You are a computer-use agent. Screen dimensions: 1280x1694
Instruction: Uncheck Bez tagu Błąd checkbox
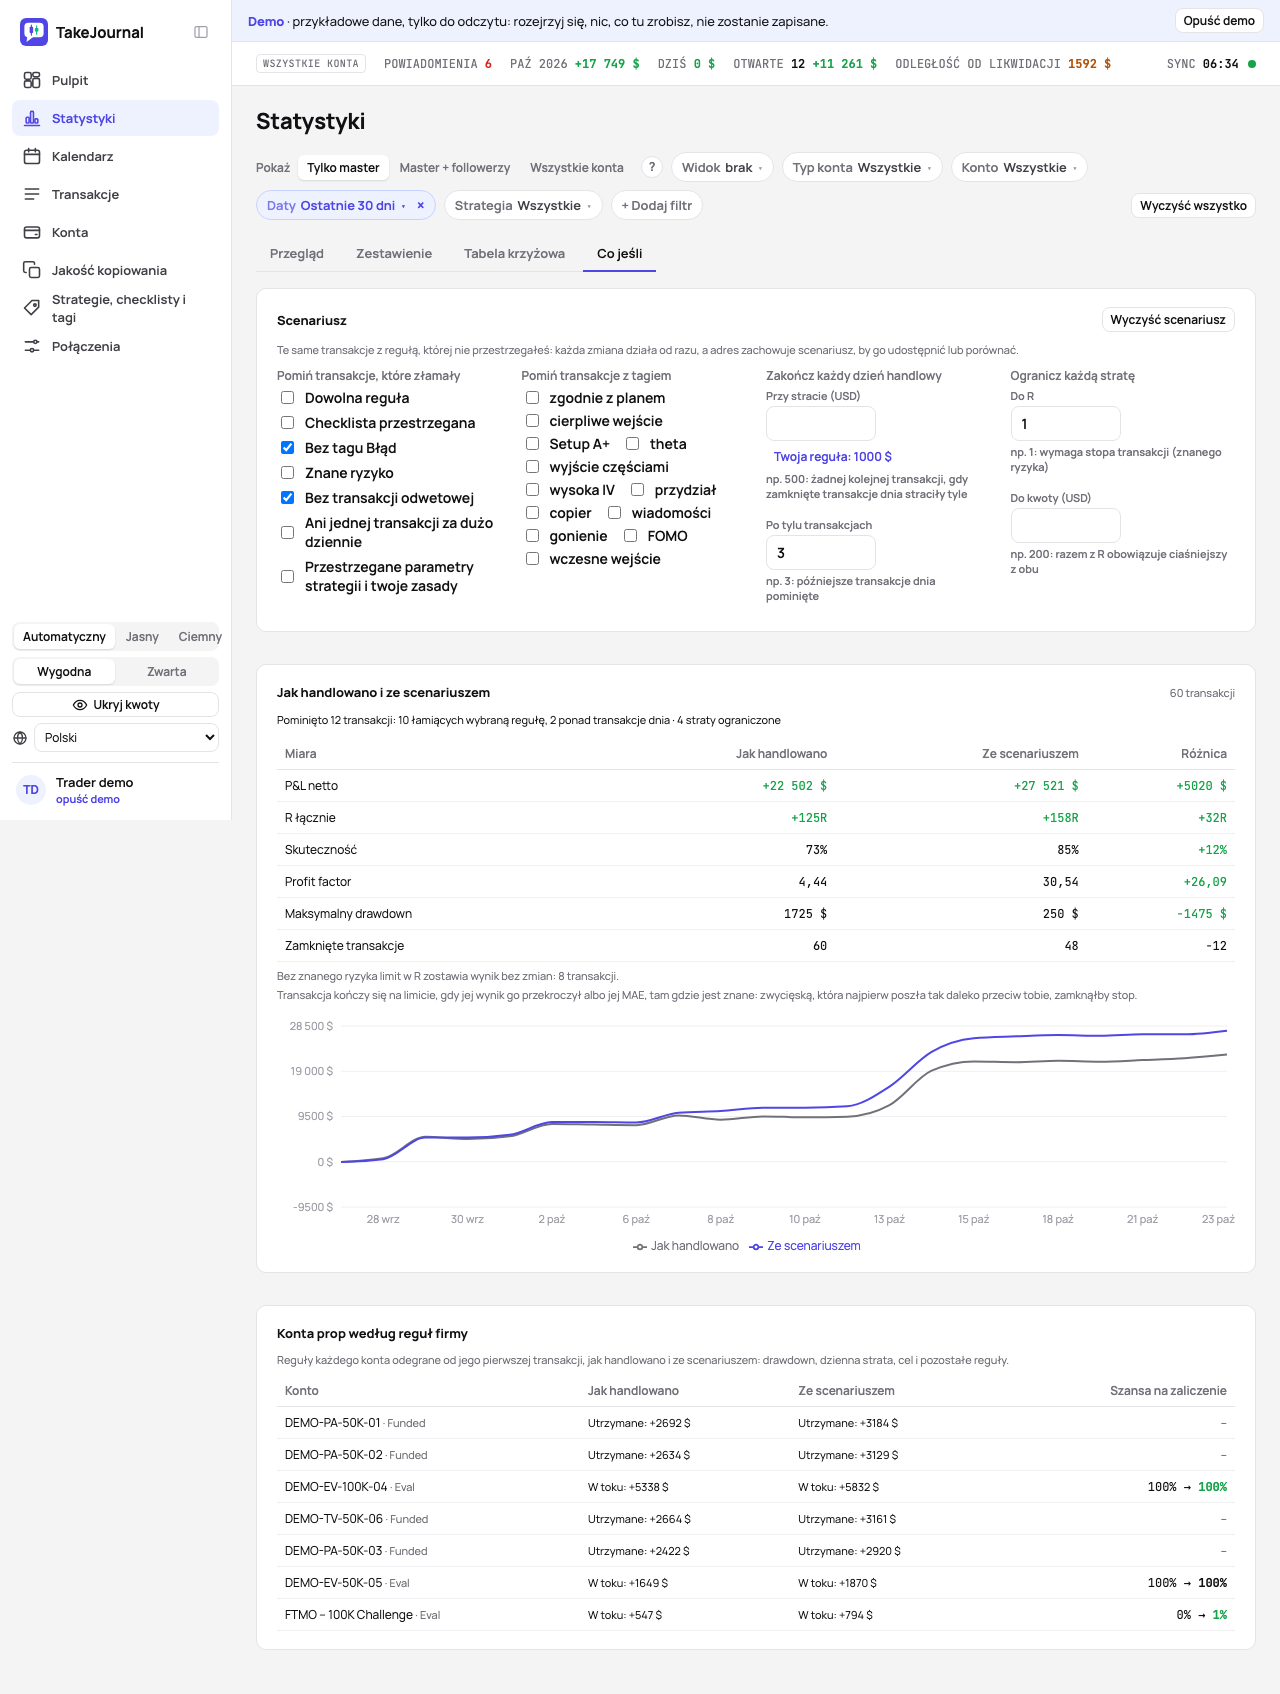coord(288,448)
